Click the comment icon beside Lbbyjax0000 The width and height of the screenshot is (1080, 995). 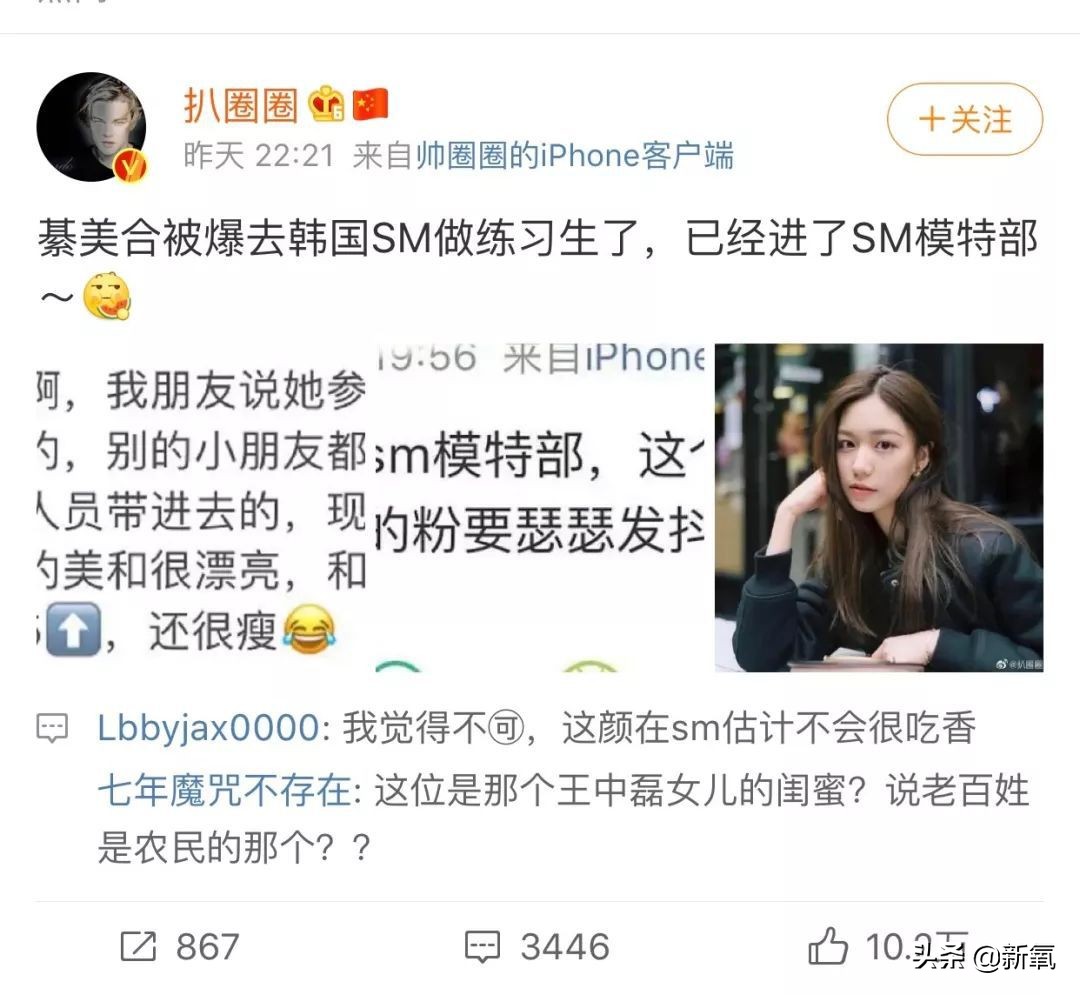click(52, 728)
